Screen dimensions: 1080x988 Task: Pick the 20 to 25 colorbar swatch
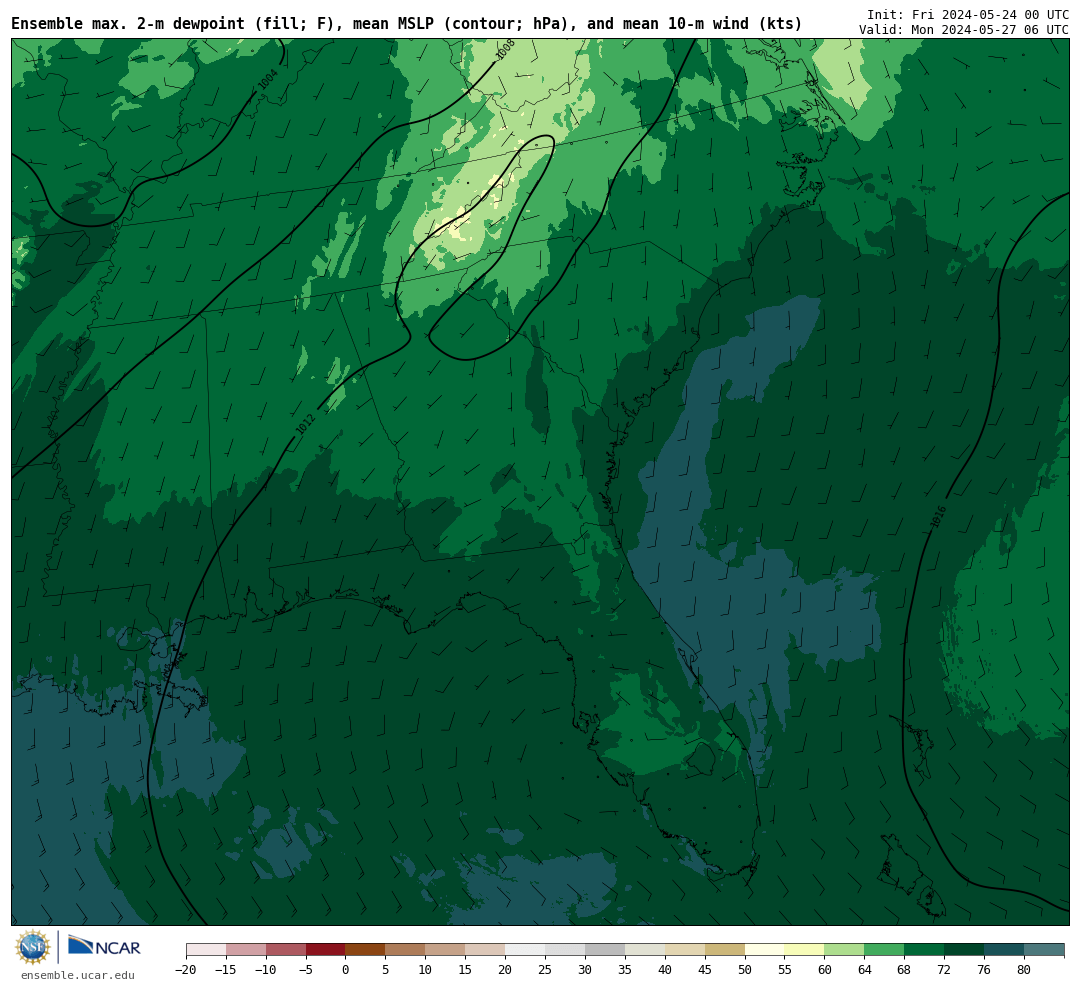click(x=526, y=950)
